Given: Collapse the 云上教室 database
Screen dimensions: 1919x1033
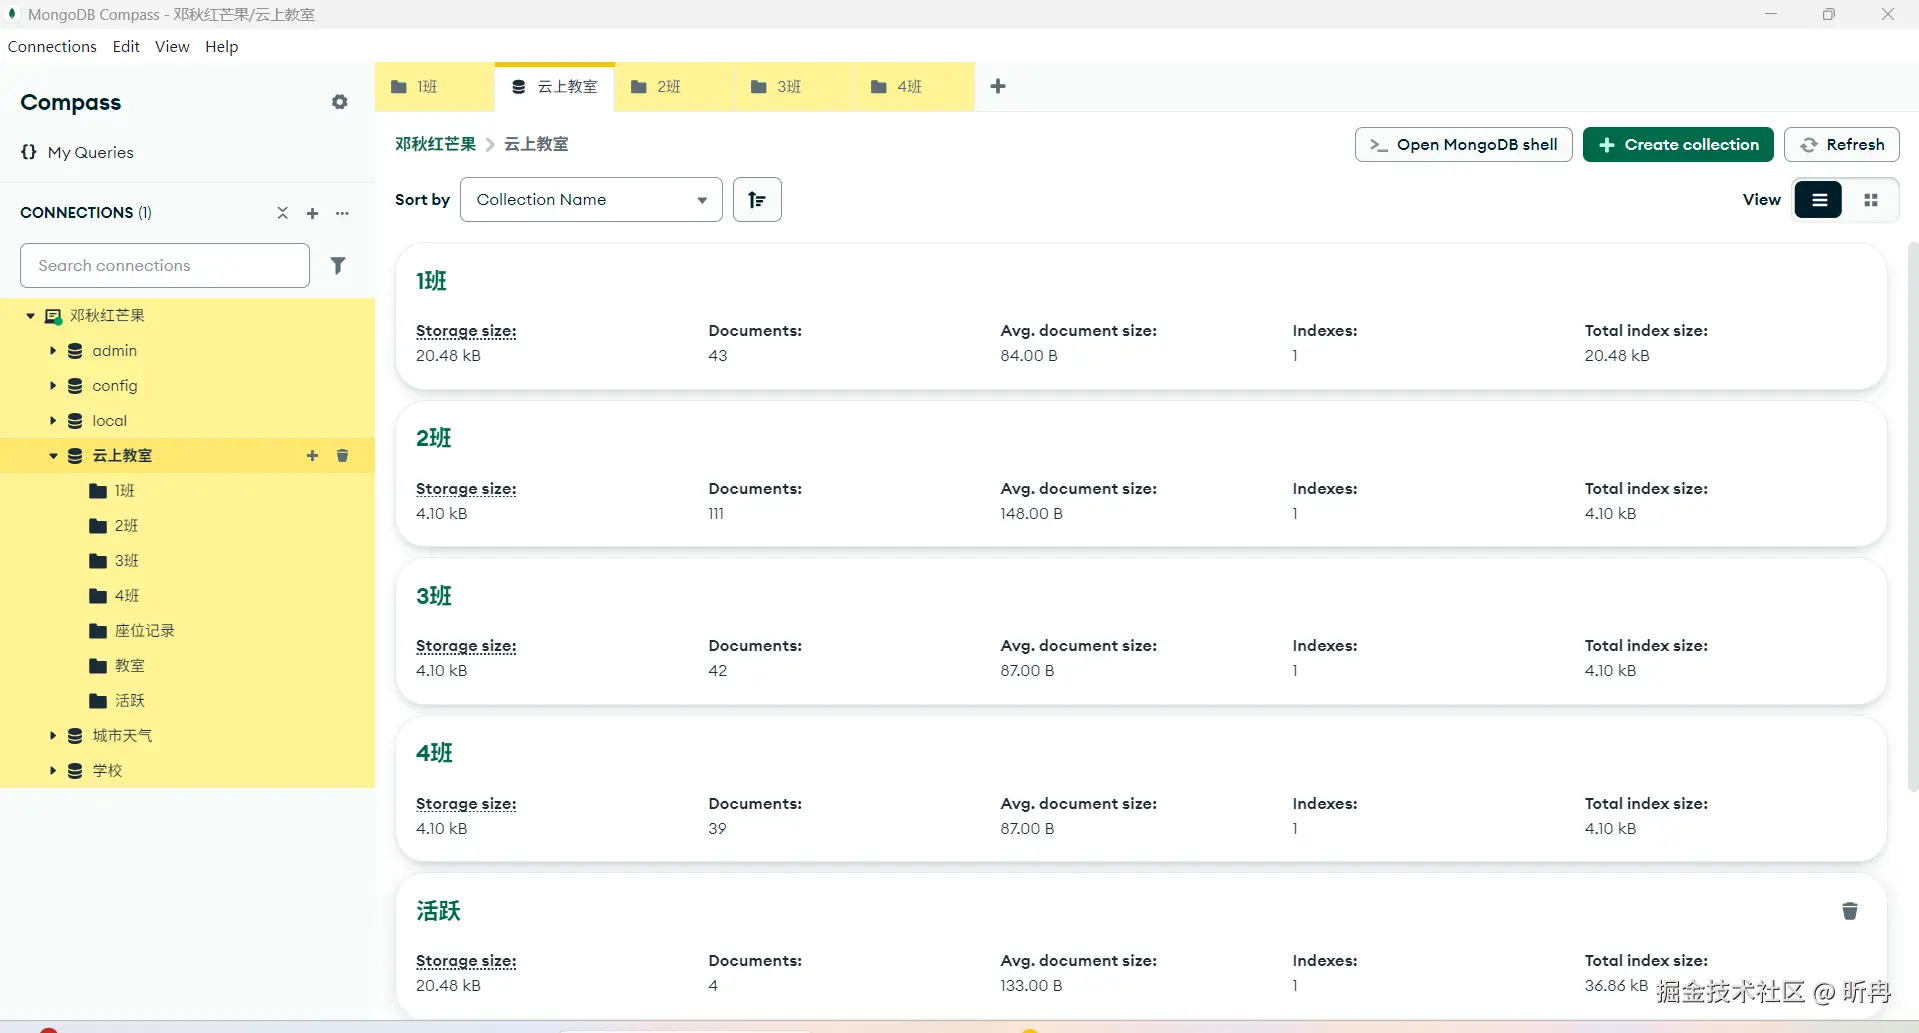Looking at the screenshot, I should [53, 456].
